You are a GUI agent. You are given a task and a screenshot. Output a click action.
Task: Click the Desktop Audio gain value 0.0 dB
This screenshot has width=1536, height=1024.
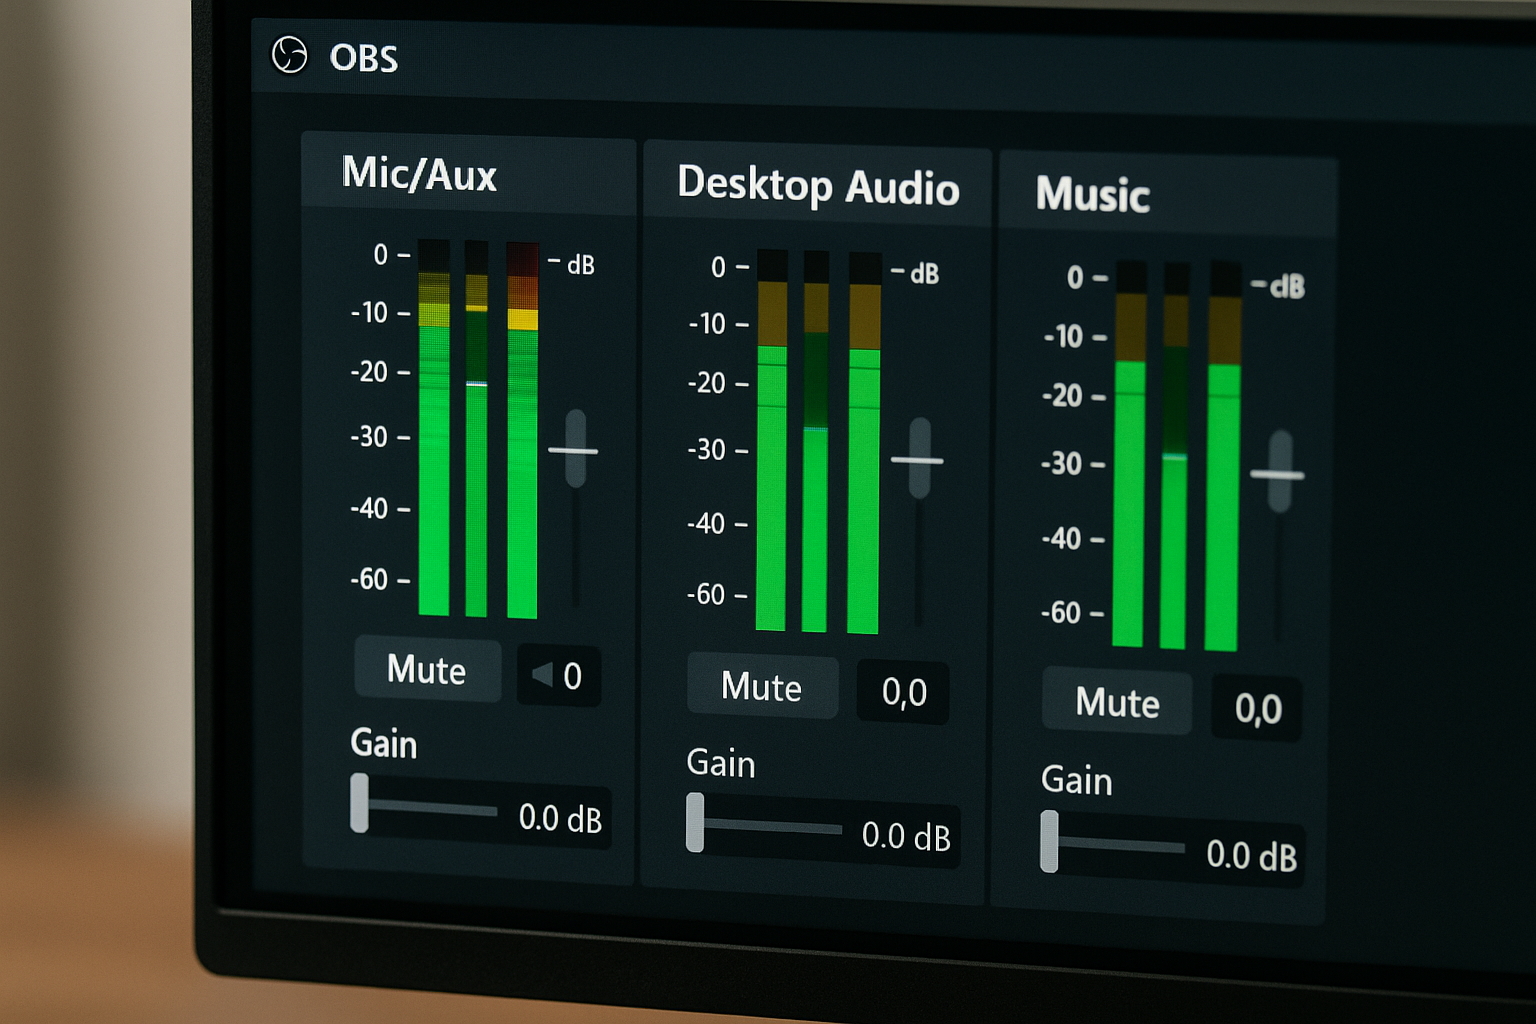[906, 835]
